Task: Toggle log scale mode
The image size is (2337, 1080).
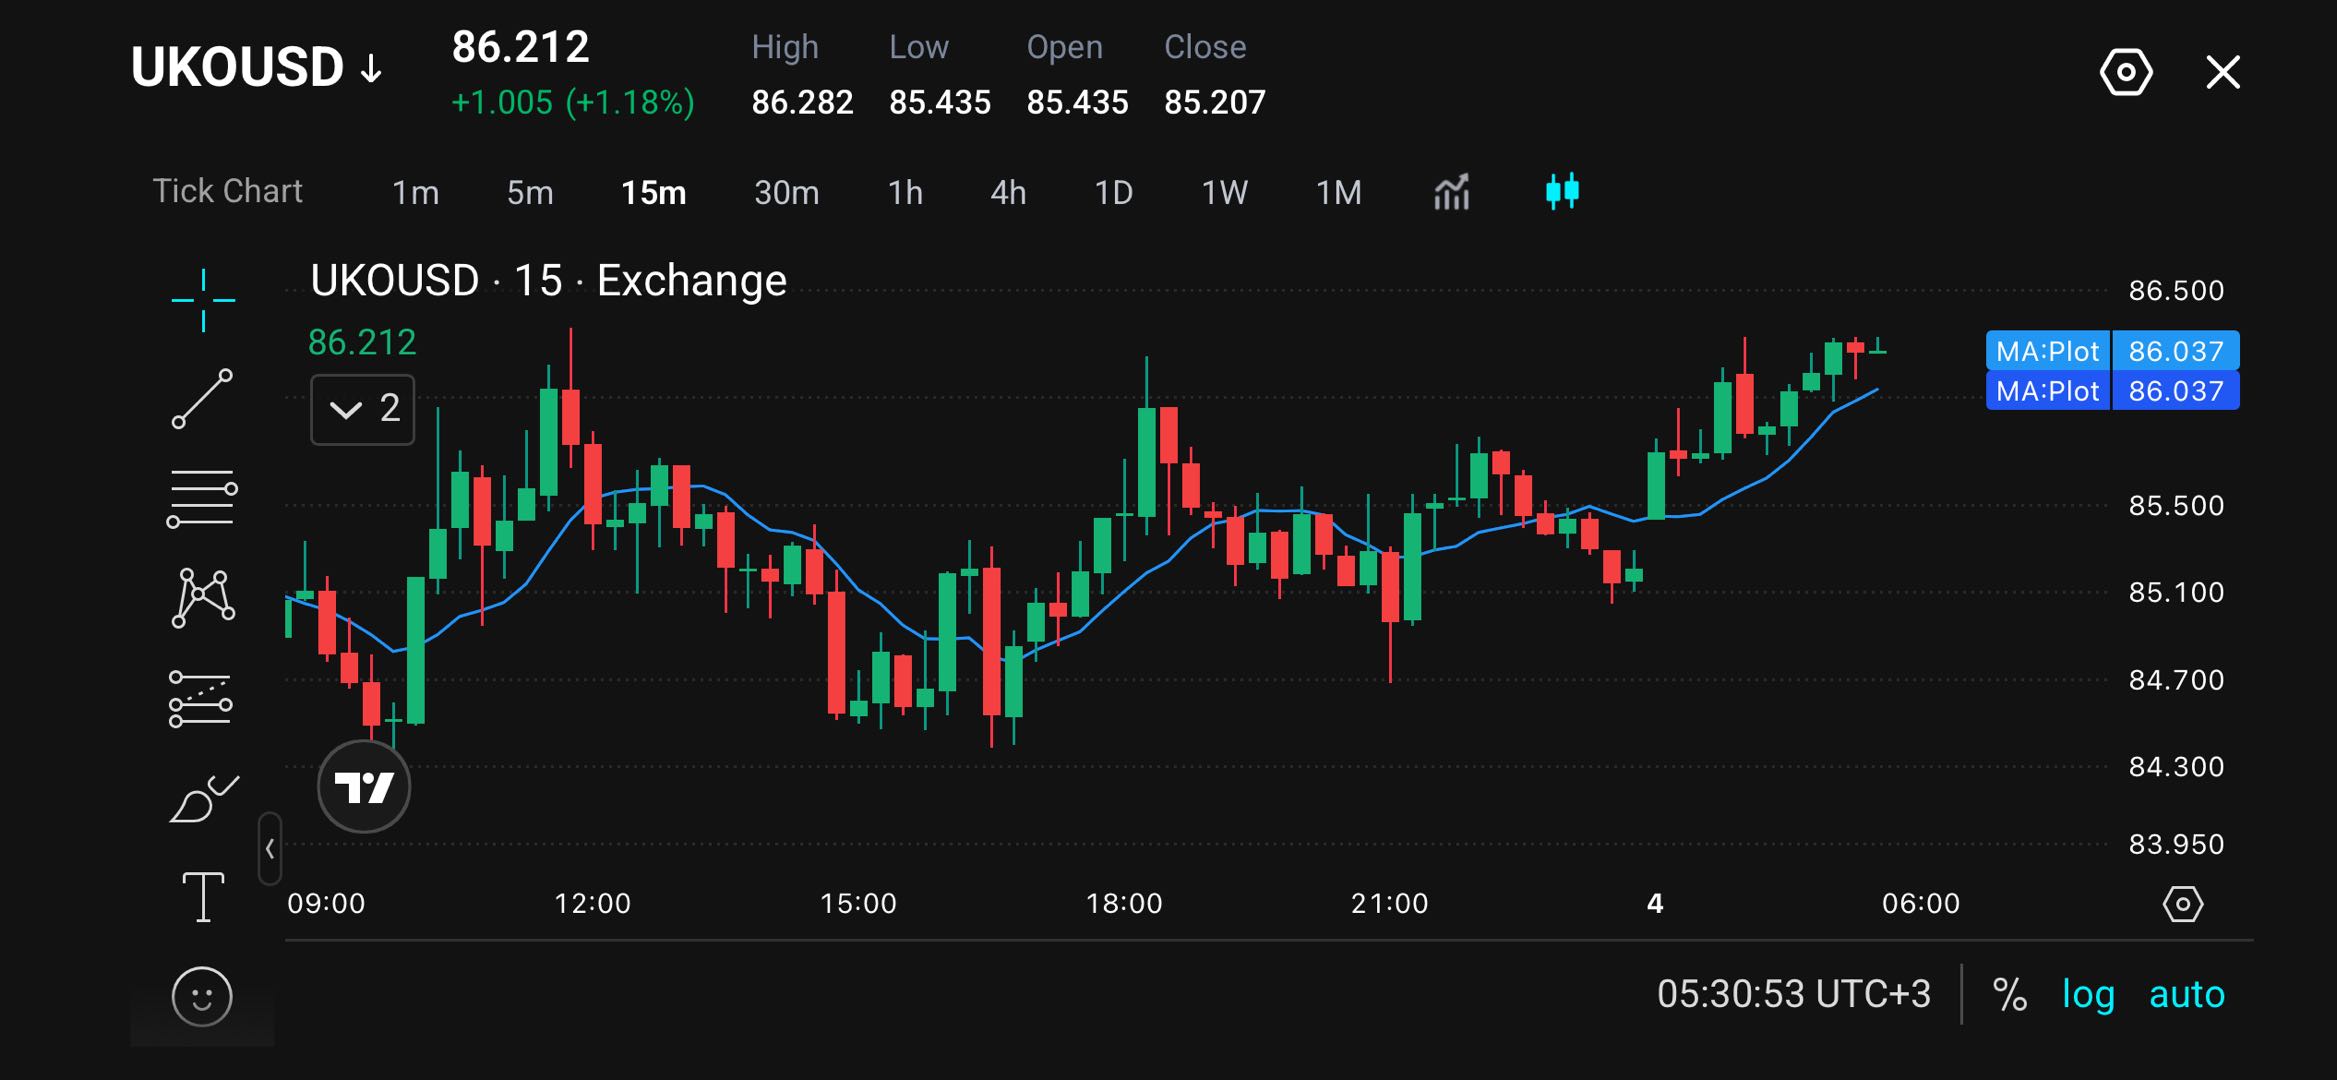Action: pyautogui.click(x=2088, y=995)
